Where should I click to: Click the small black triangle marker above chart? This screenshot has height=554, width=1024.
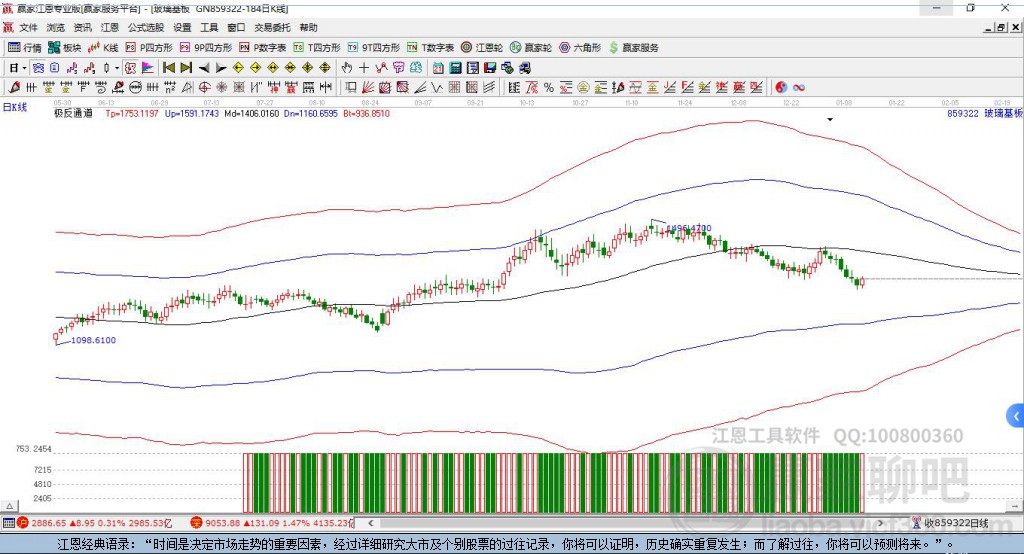click(x=830, y=120)
